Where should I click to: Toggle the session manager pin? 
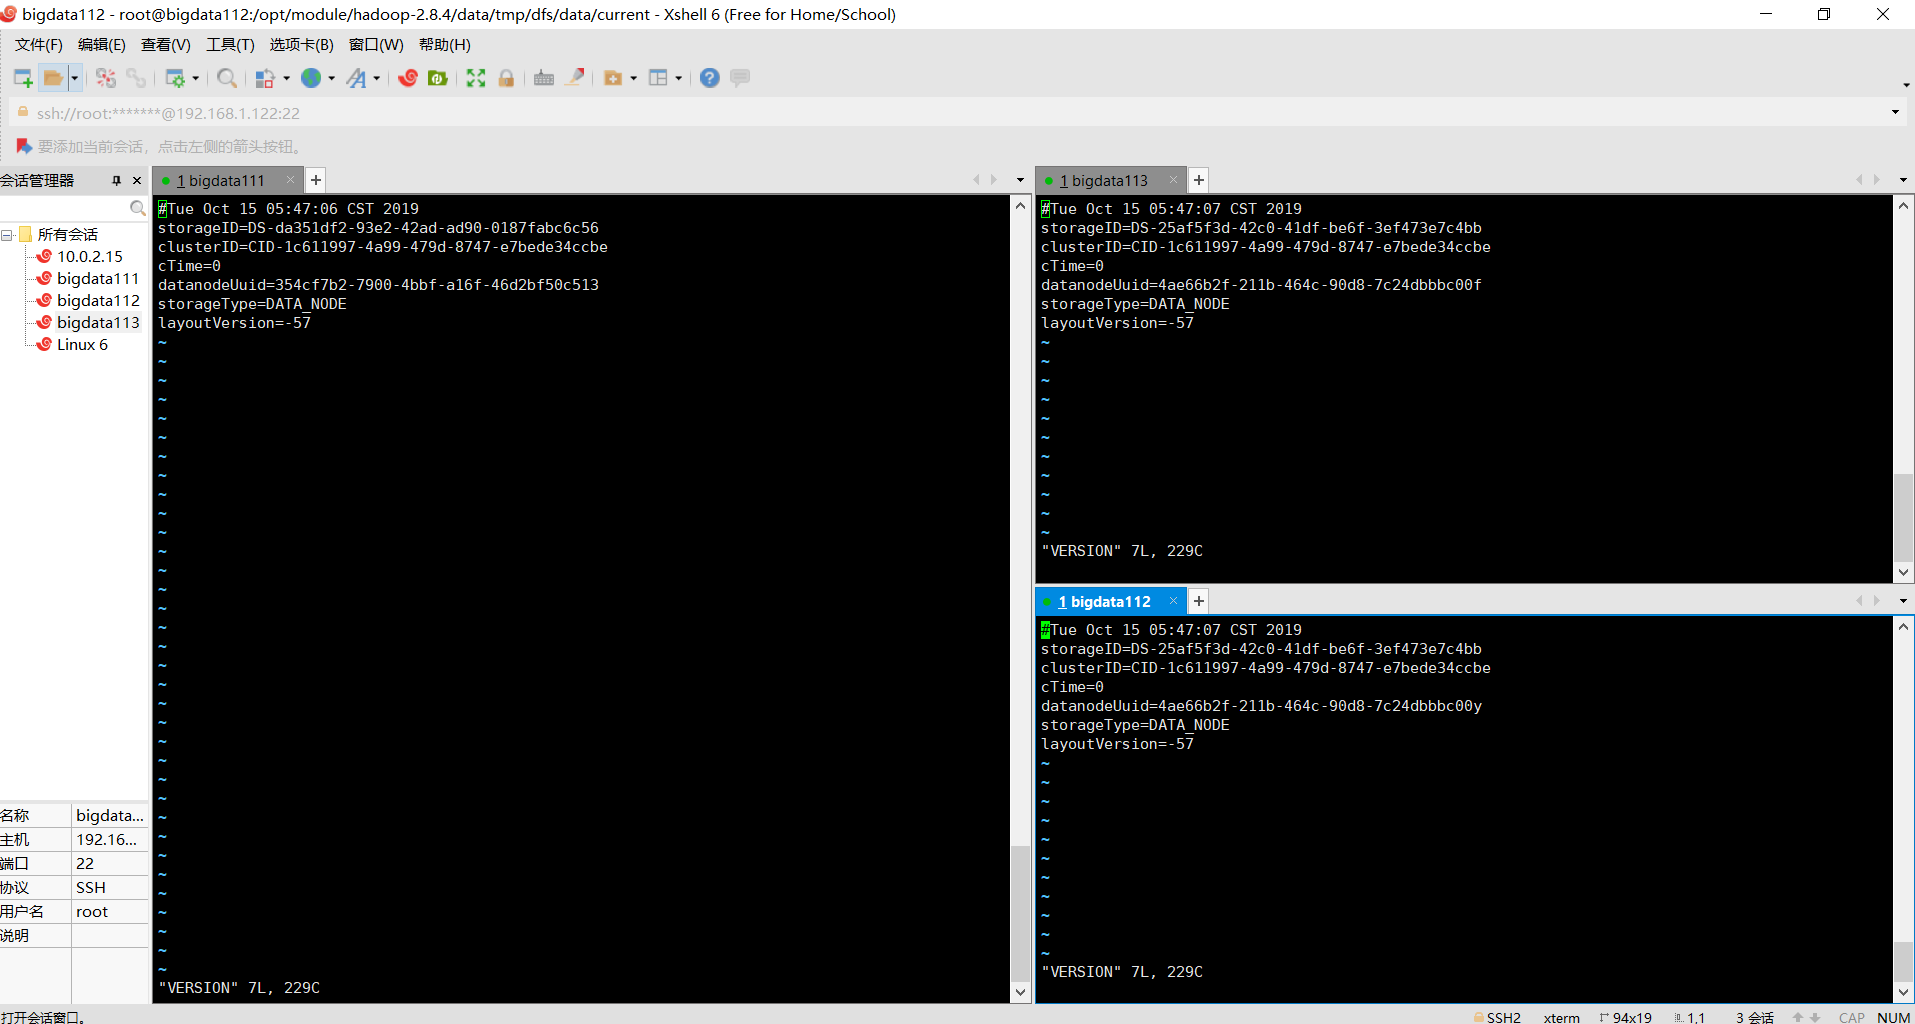pos(117,181)
